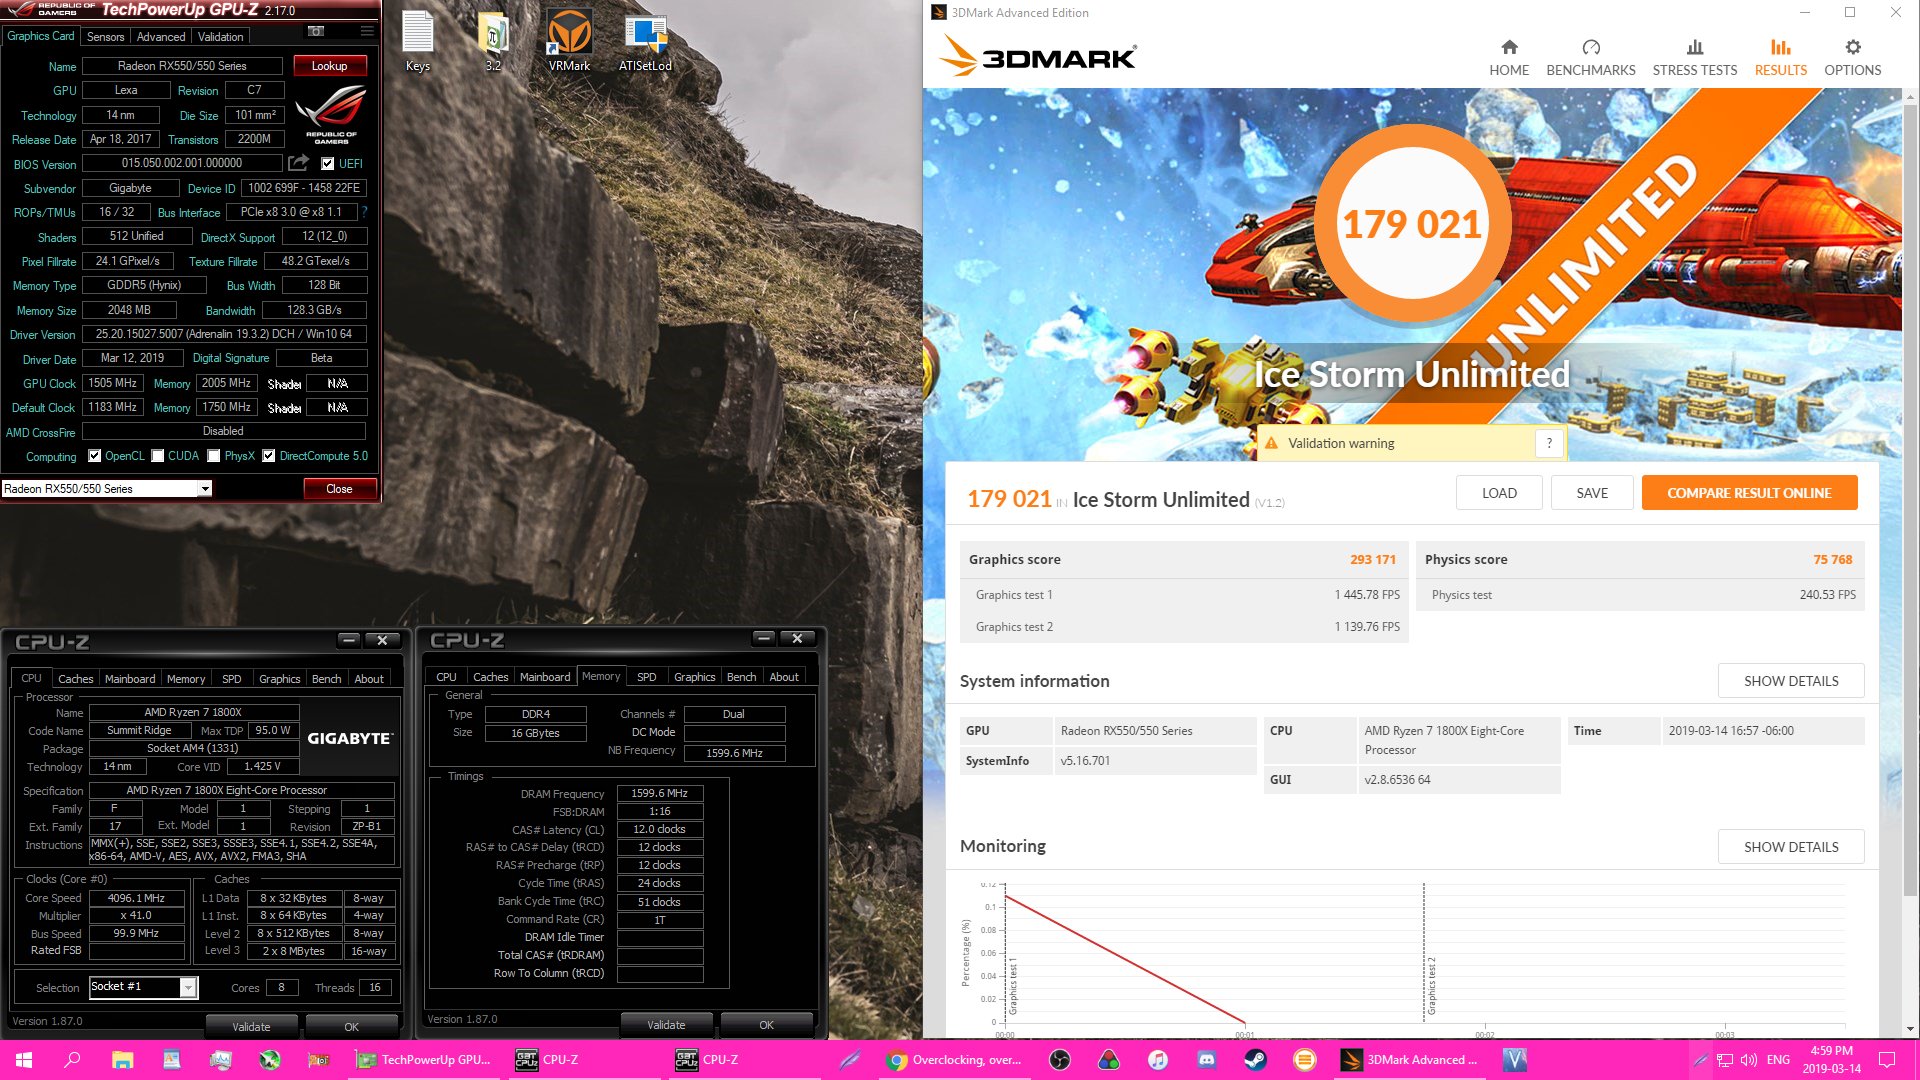Open Bench tab in the right CPU-Z window
The image size is (1920, 1080).
click(741, 677)
